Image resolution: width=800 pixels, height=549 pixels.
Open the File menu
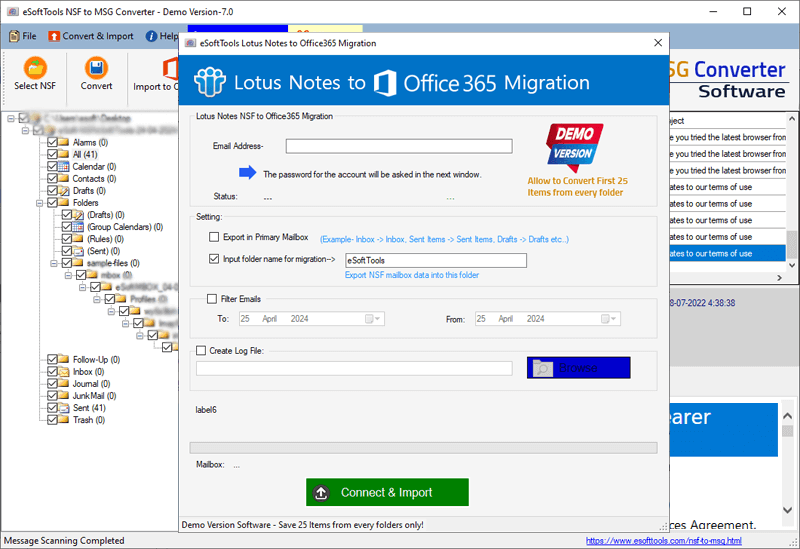click(x=22, y=36)
